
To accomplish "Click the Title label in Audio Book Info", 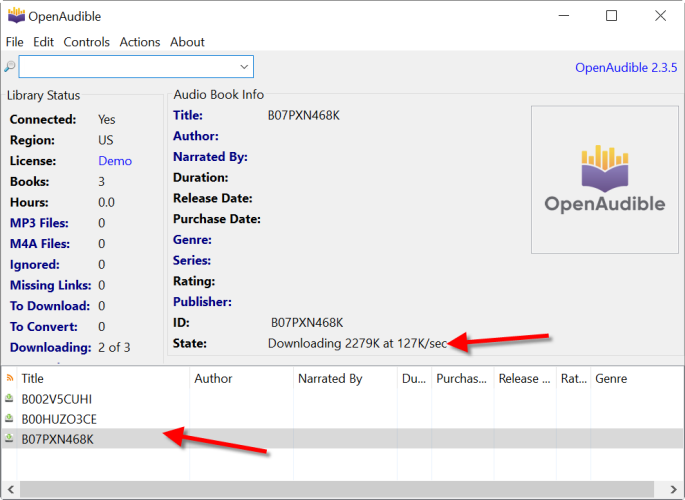I will [188, 115].
